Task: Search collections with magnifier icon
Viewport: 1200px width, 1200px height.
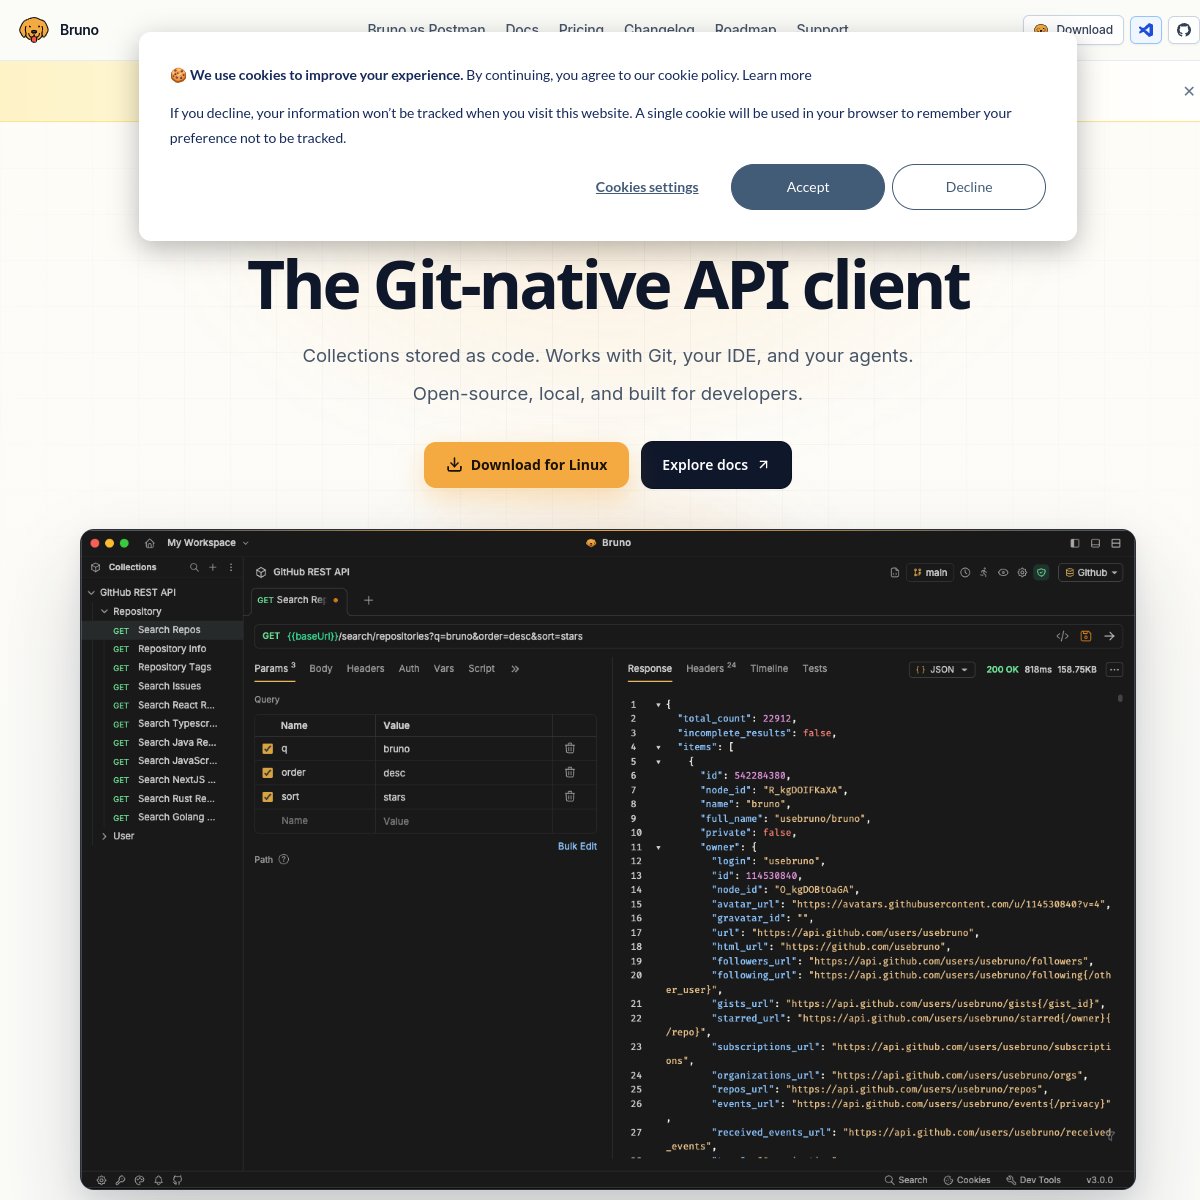Action: click(x=194, y=567)
